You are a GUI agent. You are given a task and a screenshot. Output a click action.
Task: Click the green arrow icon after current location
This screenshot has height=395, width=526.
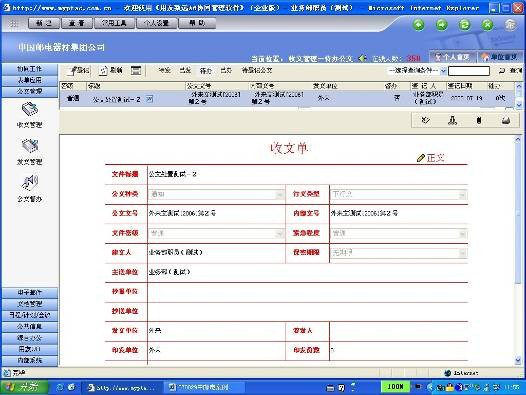[362, 58]
